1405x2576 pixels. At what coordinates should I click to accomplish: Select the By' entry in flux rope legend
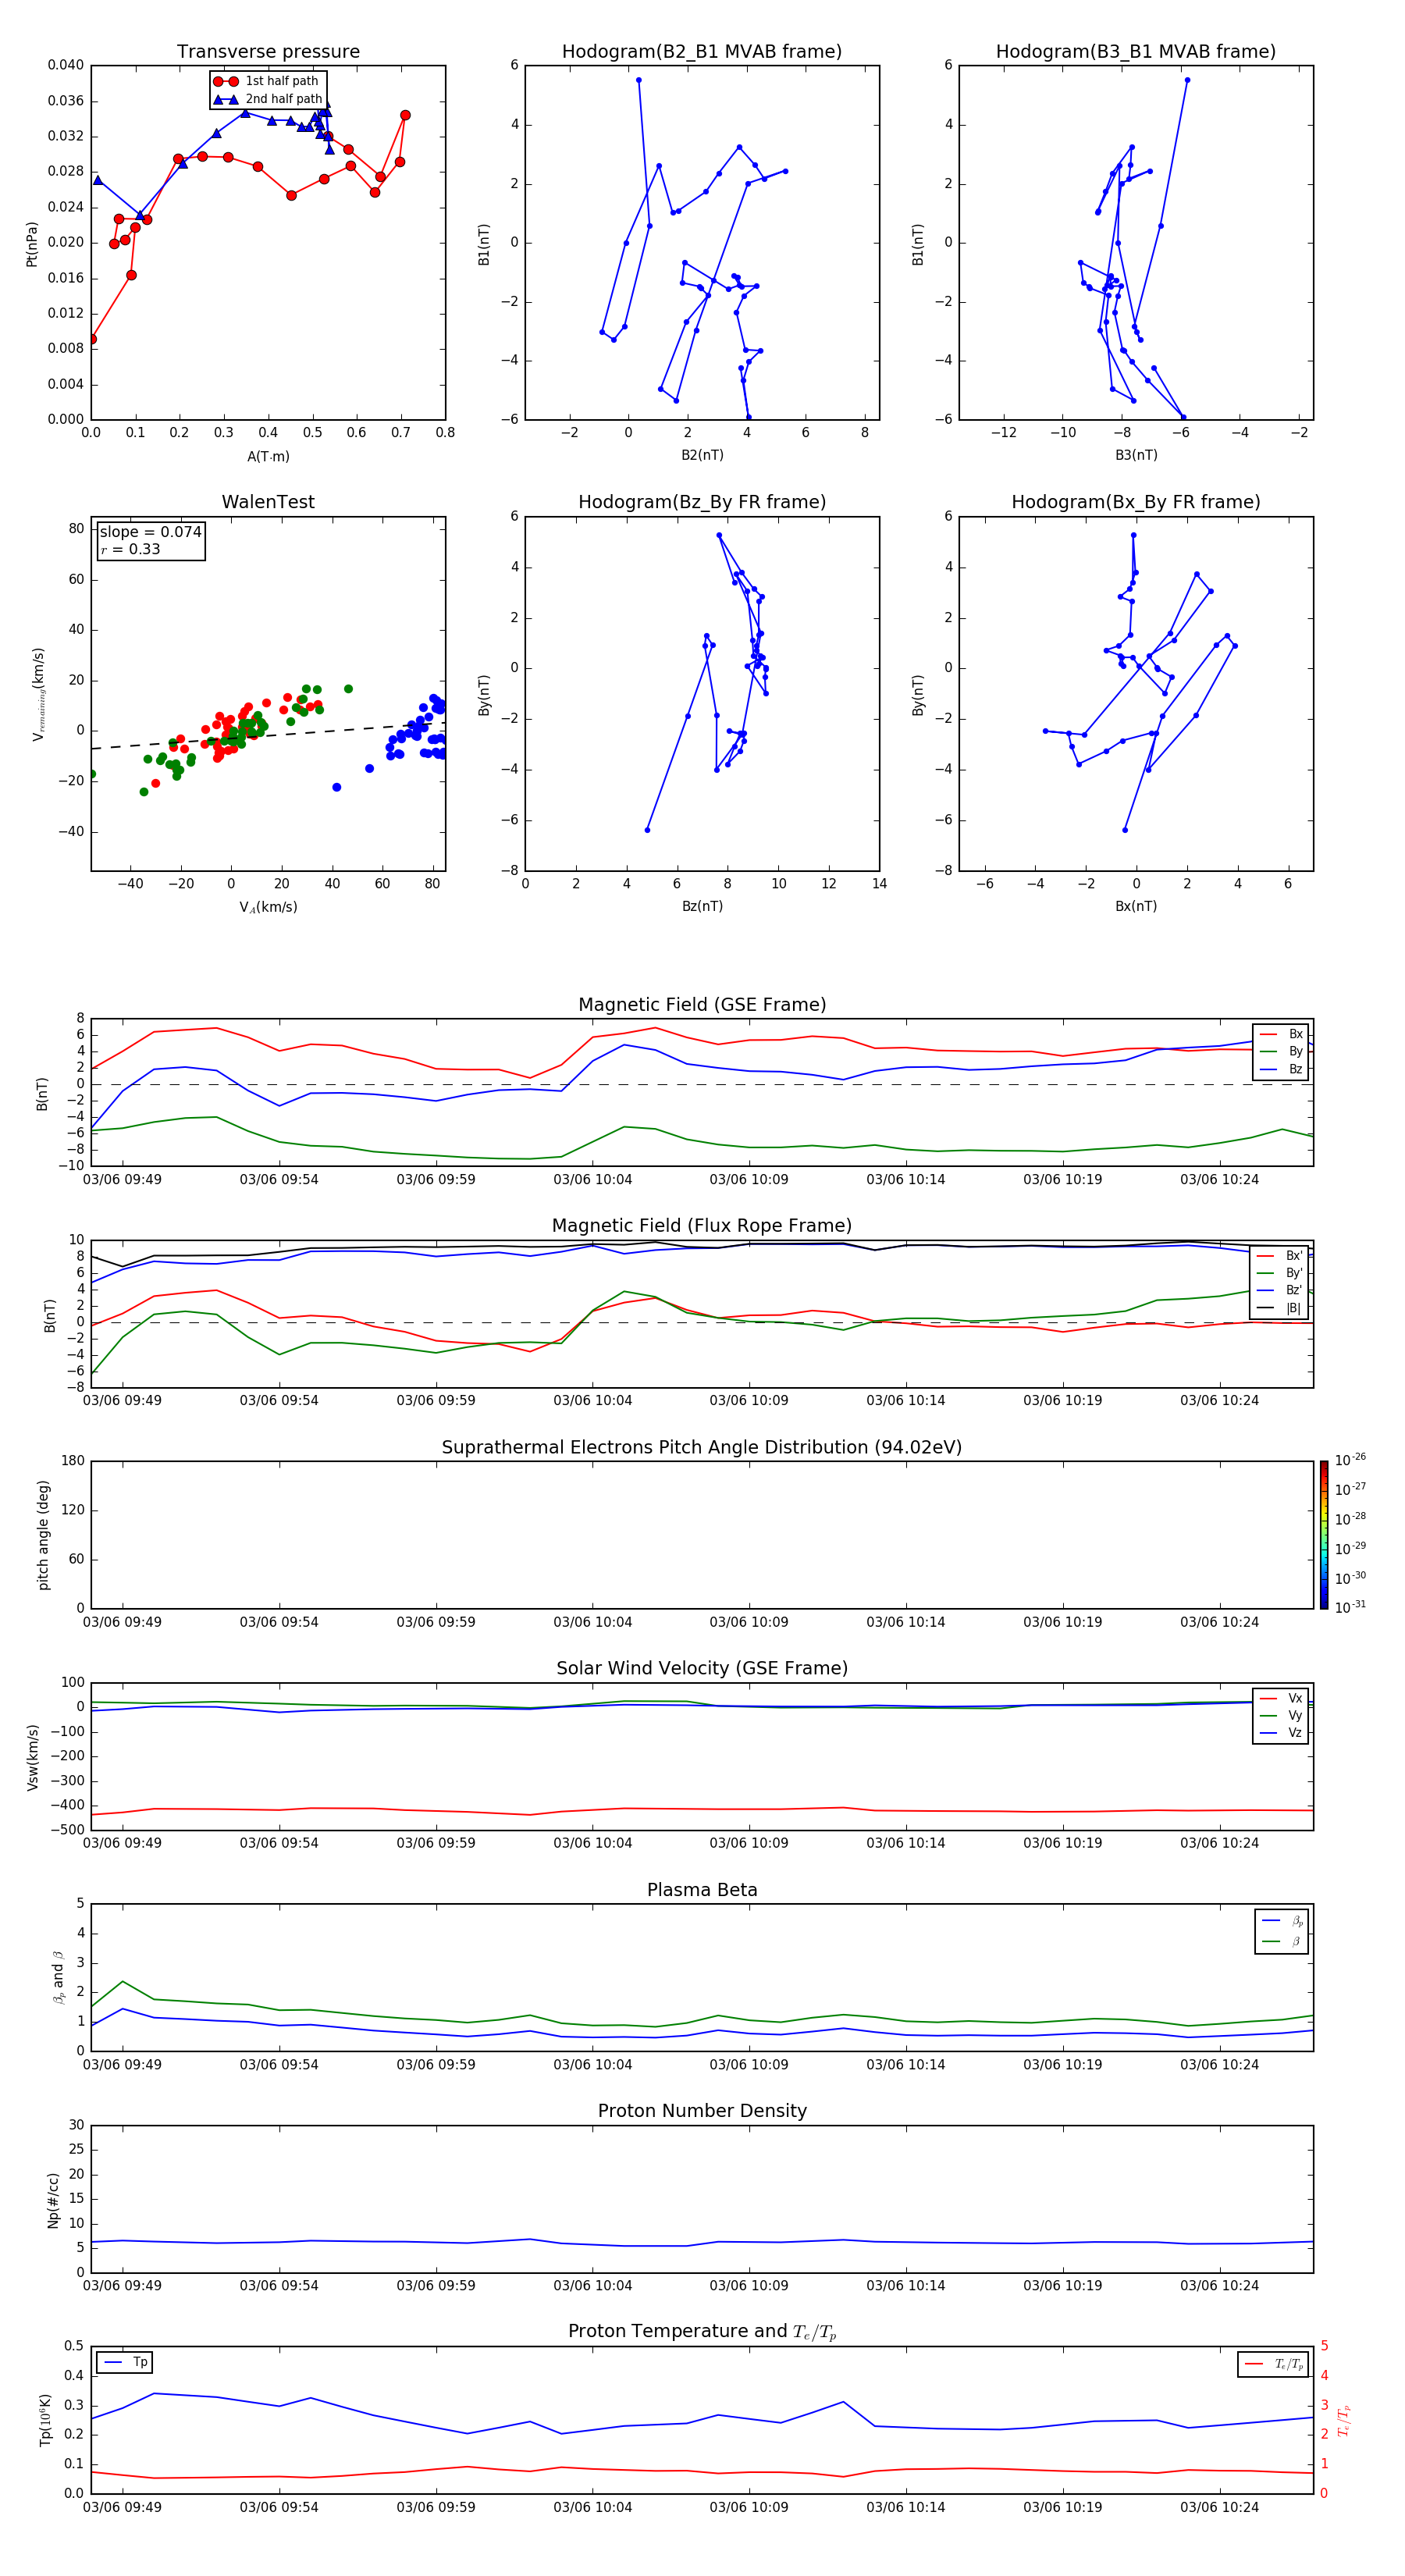click(x=1280, y=1274)
